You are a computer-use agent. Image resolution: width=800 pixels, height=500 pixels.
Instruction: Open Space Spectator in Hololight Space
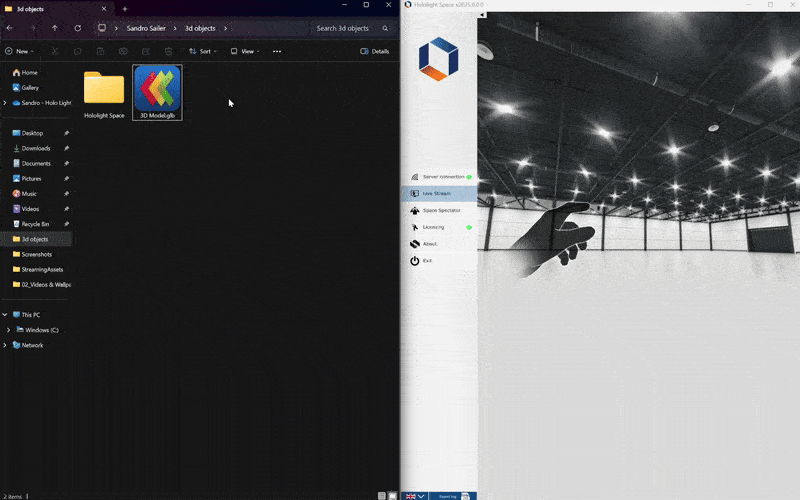pos(439,210)
